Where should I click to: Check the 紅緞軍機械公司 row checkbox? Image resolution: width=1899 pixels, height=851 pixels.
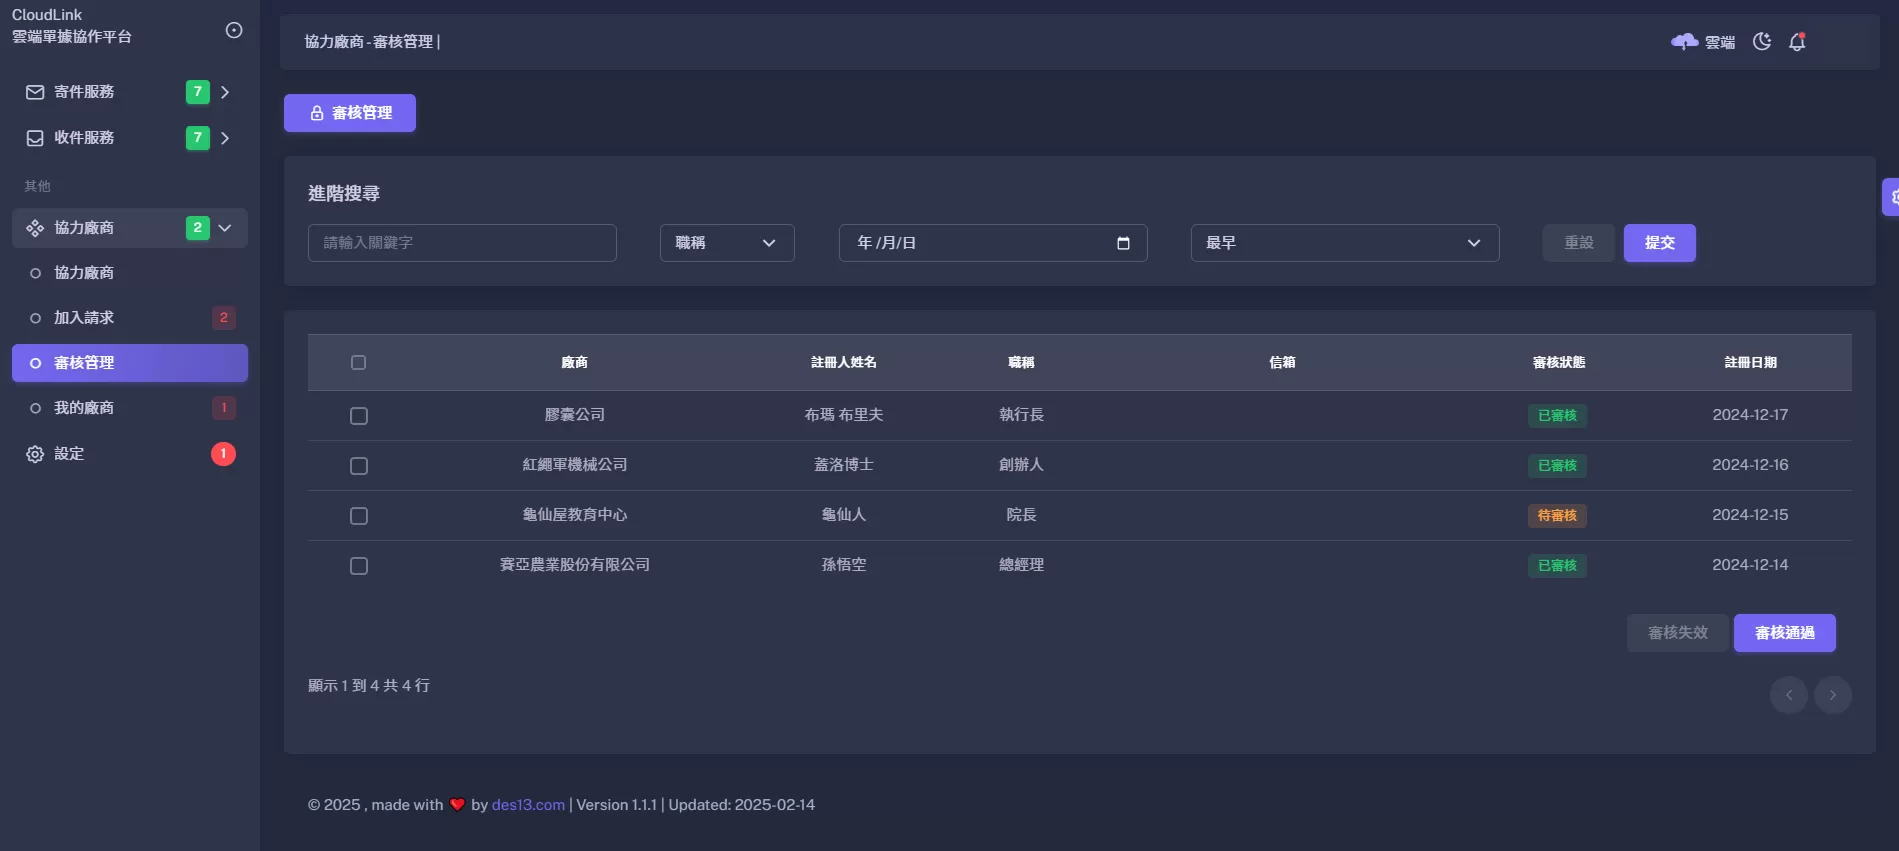coord(359,466)
